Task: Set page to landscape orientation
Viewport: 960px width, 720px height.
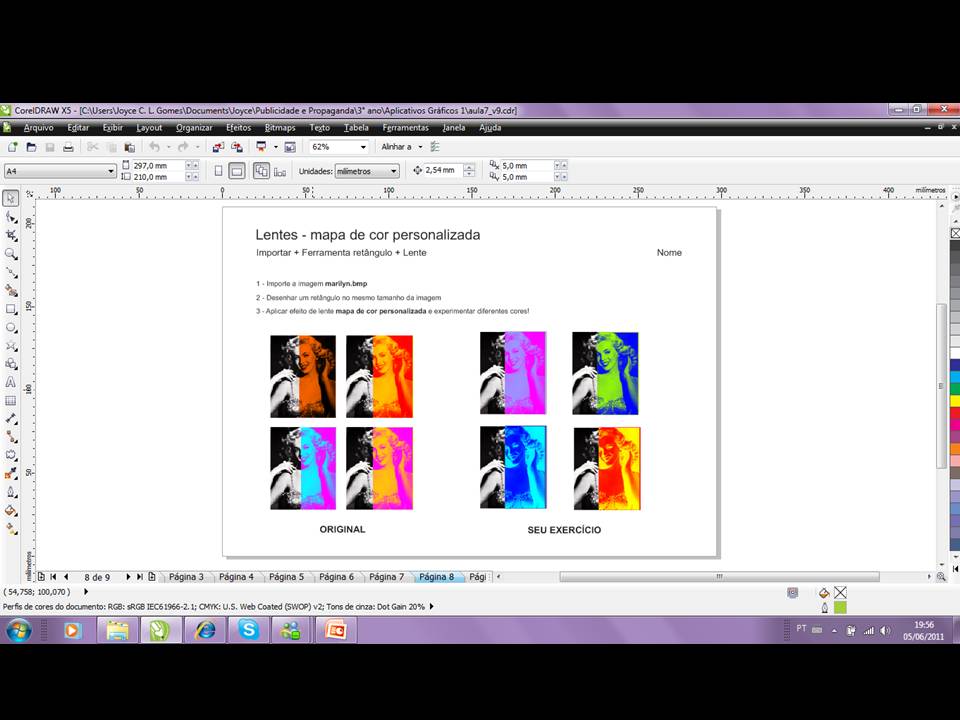Action: (237, 171)
